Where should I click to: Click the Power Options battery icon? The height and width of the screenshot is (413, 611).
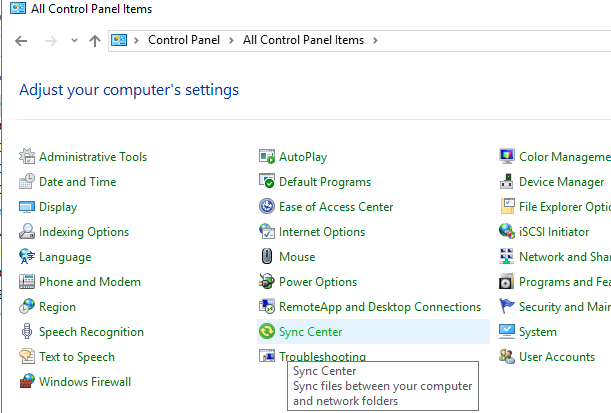[x=267, y=281]
